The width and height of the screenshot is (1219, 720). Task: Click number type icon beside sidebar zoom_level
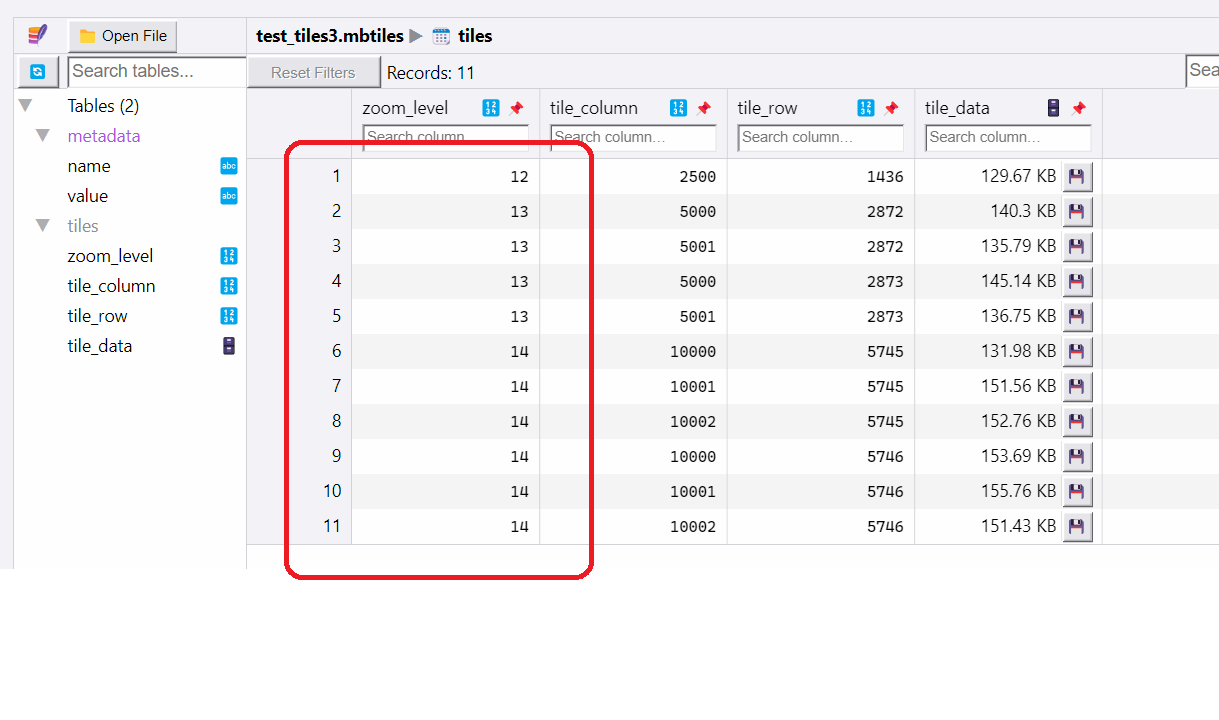tap(229, 256)
